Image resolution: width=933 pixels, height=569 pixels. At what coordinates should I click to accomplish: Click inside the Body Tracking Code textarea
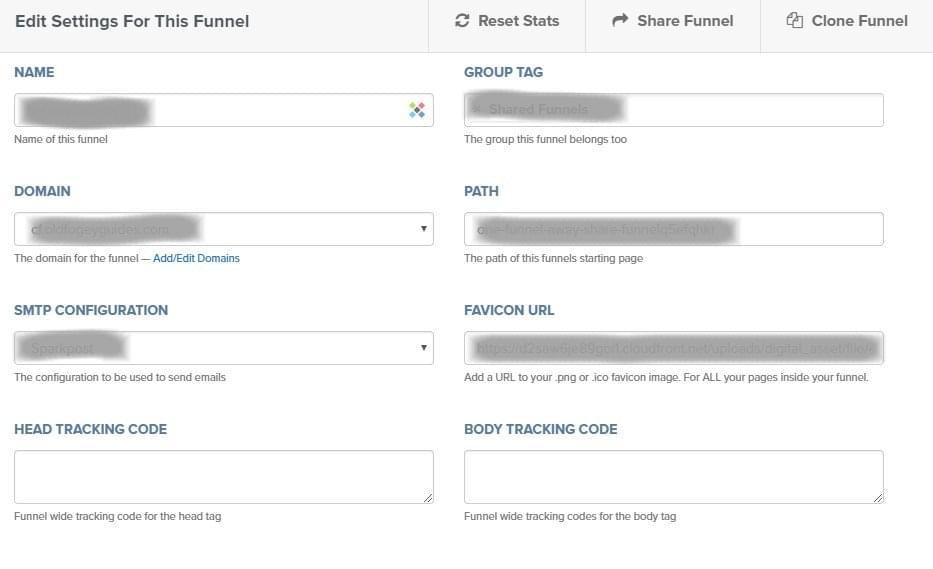673,476
